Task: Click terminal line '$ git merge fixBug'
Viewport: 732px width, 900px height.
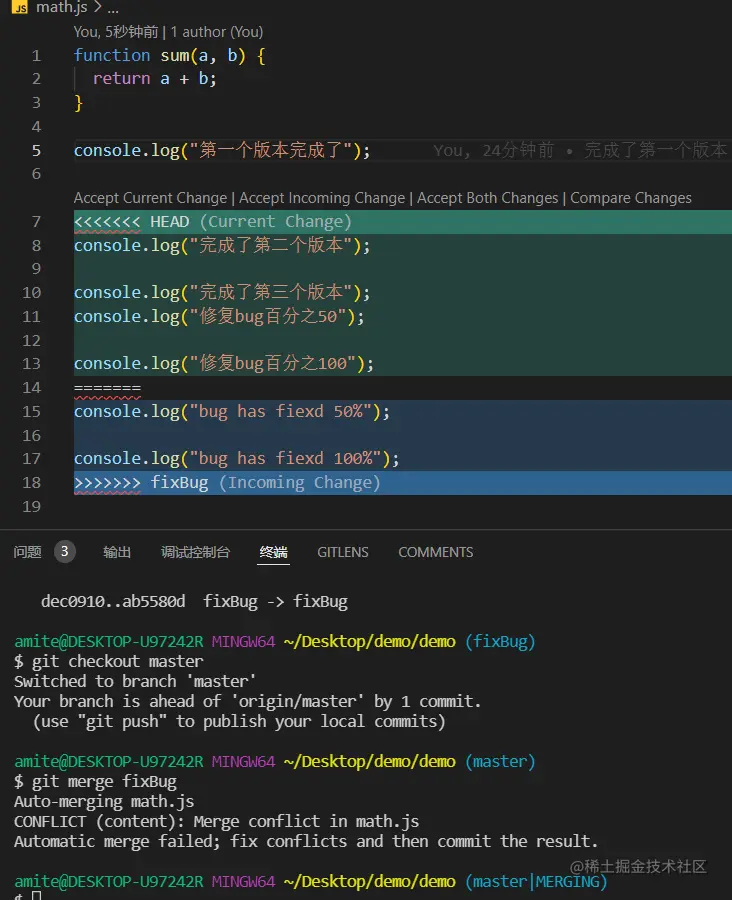Action: [x=95, y=782]
